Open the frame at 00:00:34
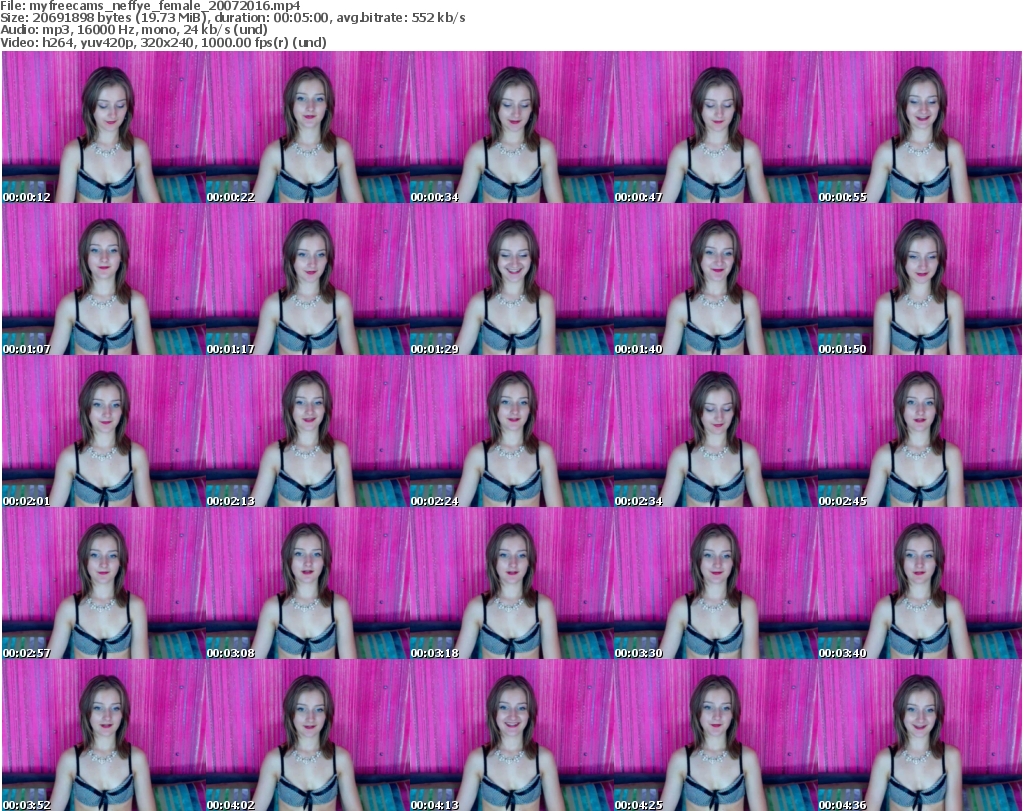The height and width of the screenshot is (811, 1024). pos(511,127)
